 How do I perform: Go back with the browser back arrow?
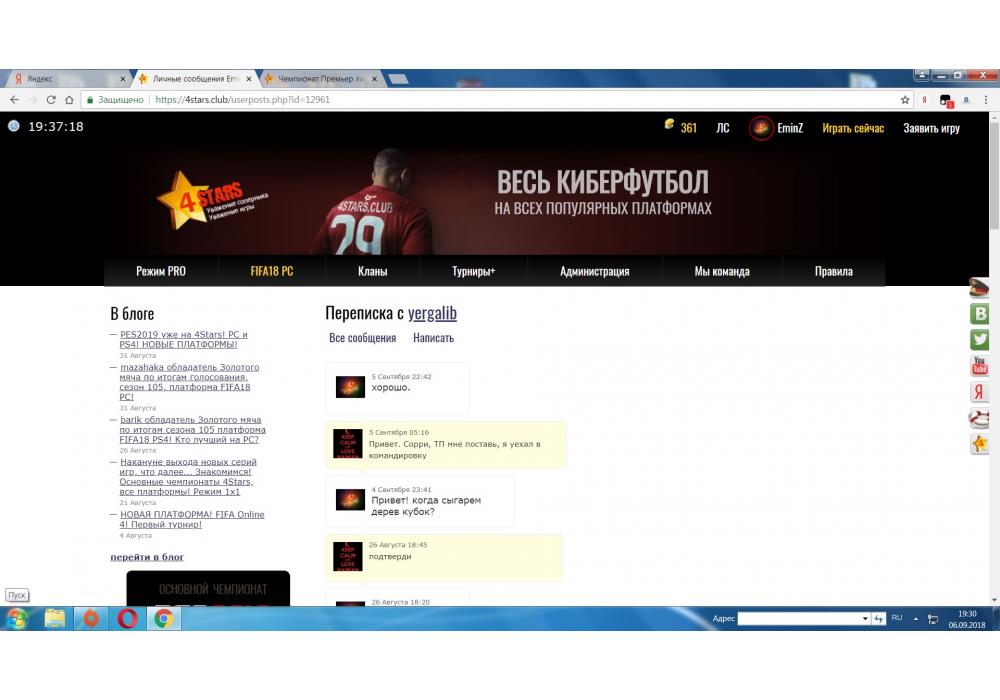[x=15, y=99]
